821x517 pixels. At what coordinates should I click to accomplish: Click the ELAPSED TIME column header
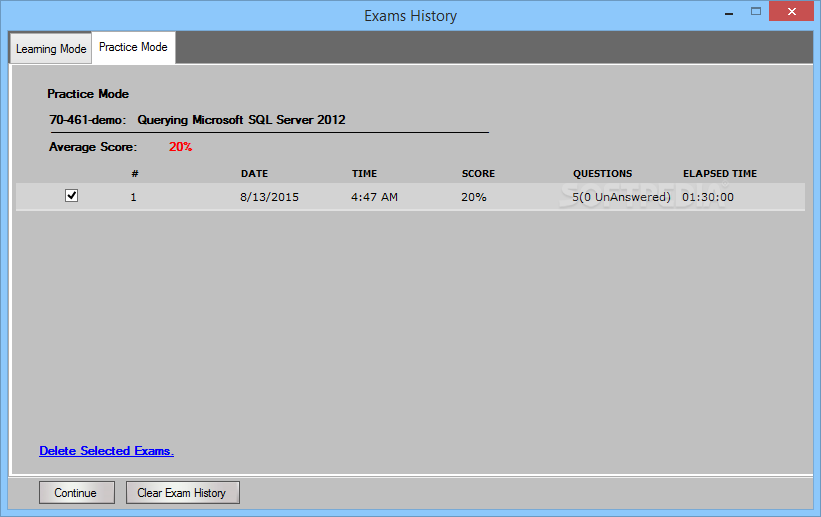coord(720,174)
